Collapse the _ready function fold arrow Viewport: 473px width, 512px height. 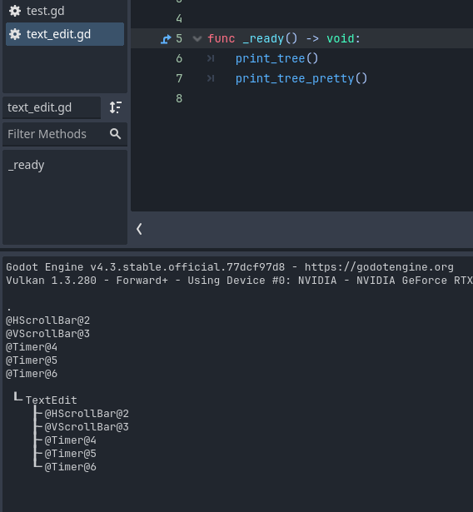pyautogui.click(x=197, y=39)
